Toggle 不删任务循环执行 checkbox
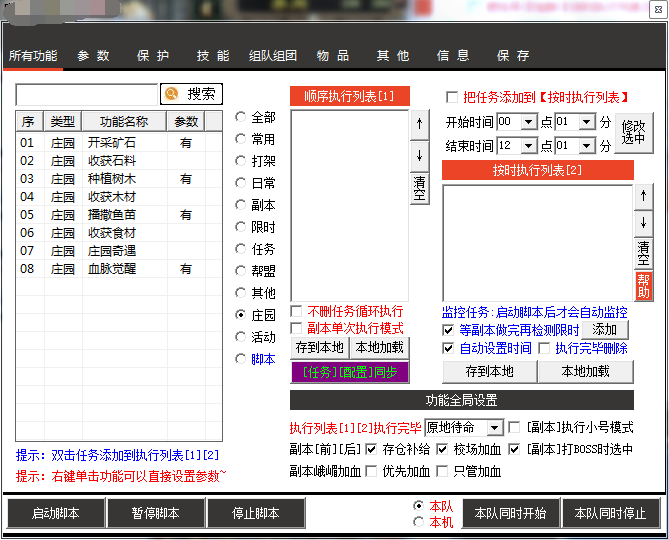Screen dimensions: 669x540 click(296, 311)
